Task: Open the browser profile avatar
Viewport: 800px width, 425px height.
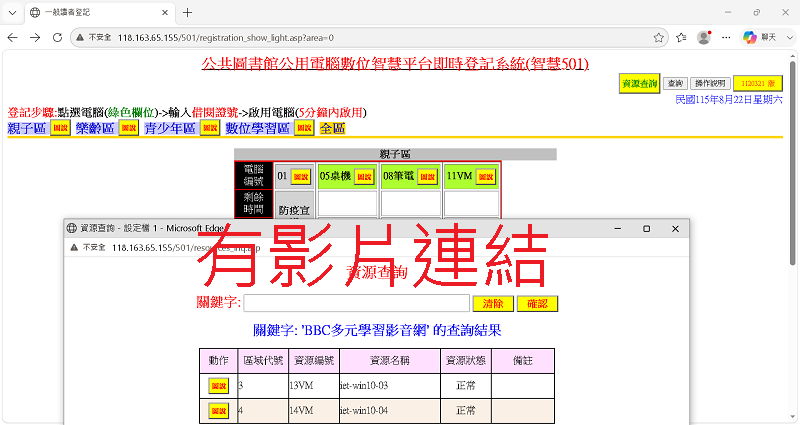Action: point(704,37)
